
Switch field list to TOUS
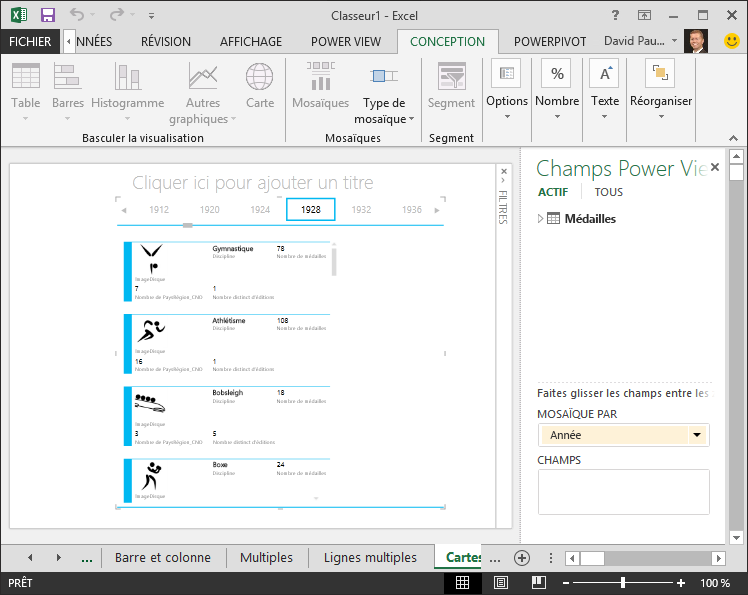[x=608, y=192]
